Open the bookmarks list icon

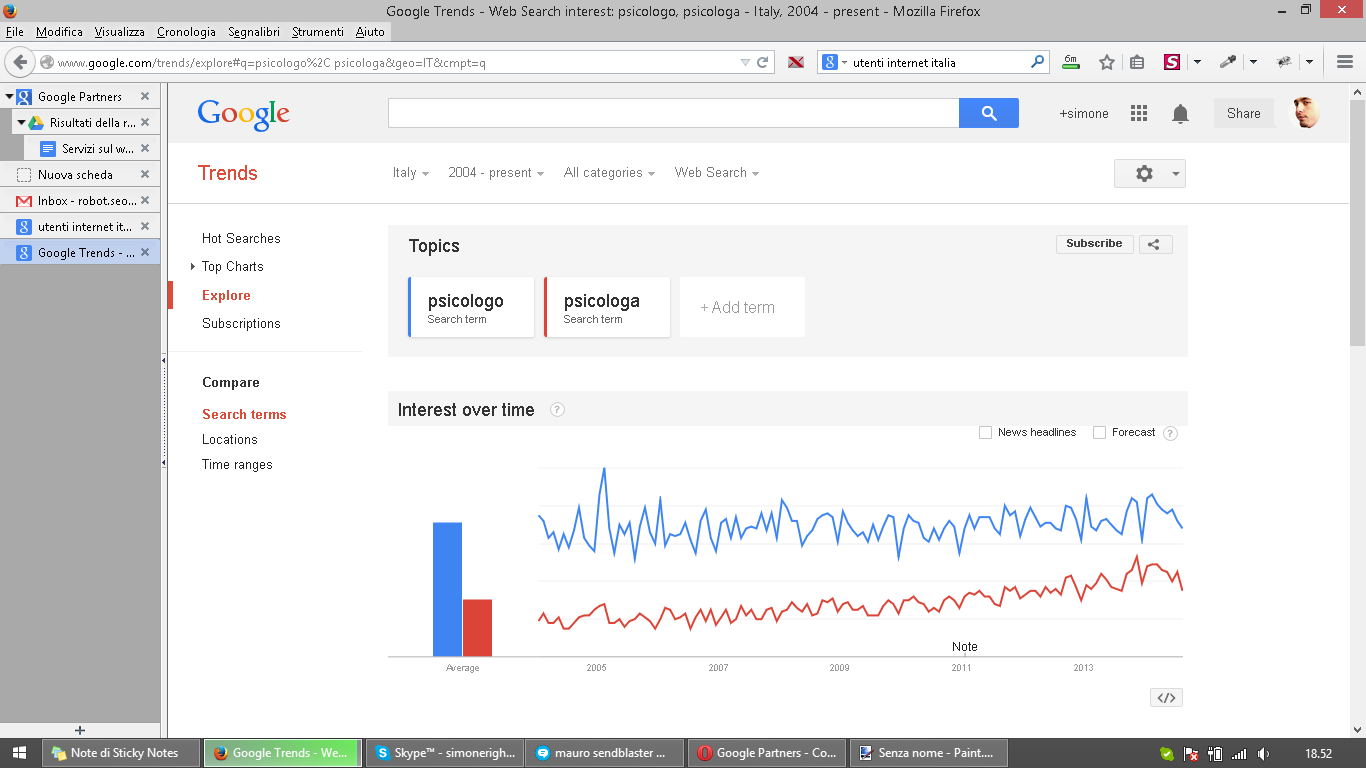coord(1137,62)
